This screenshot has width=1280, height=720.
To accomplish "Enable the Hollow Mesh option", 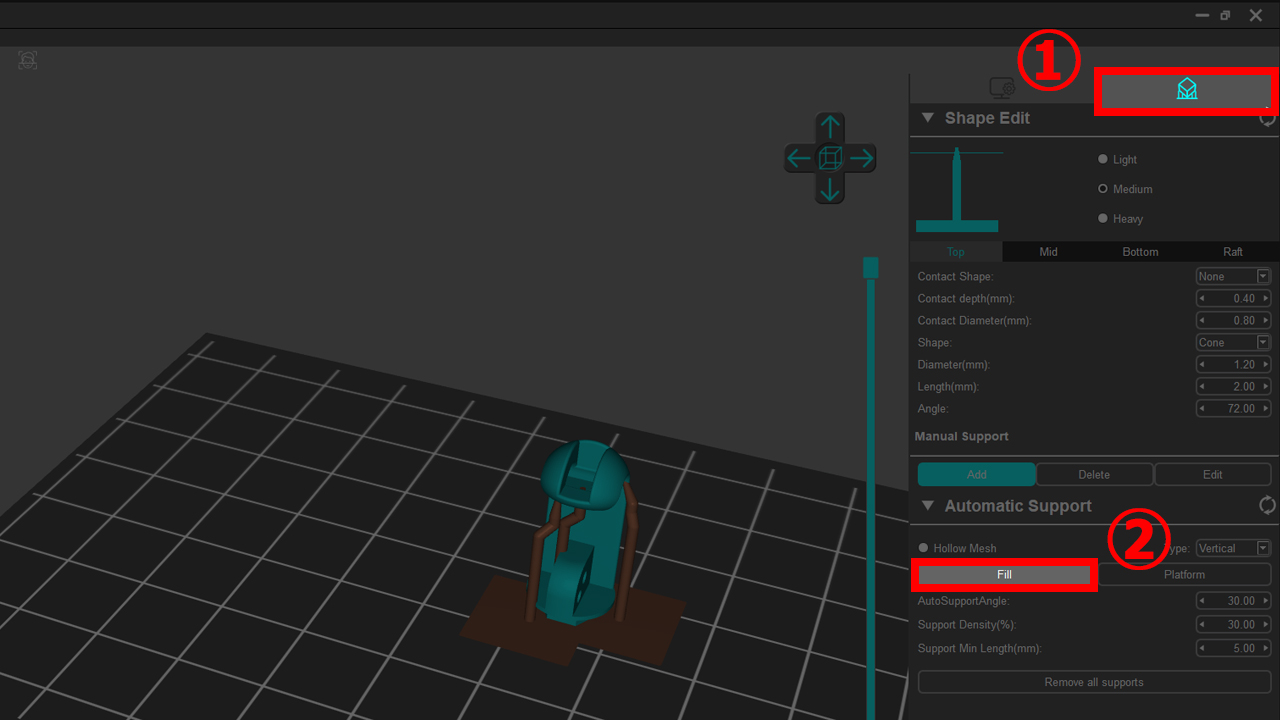I will click(924, 548).
